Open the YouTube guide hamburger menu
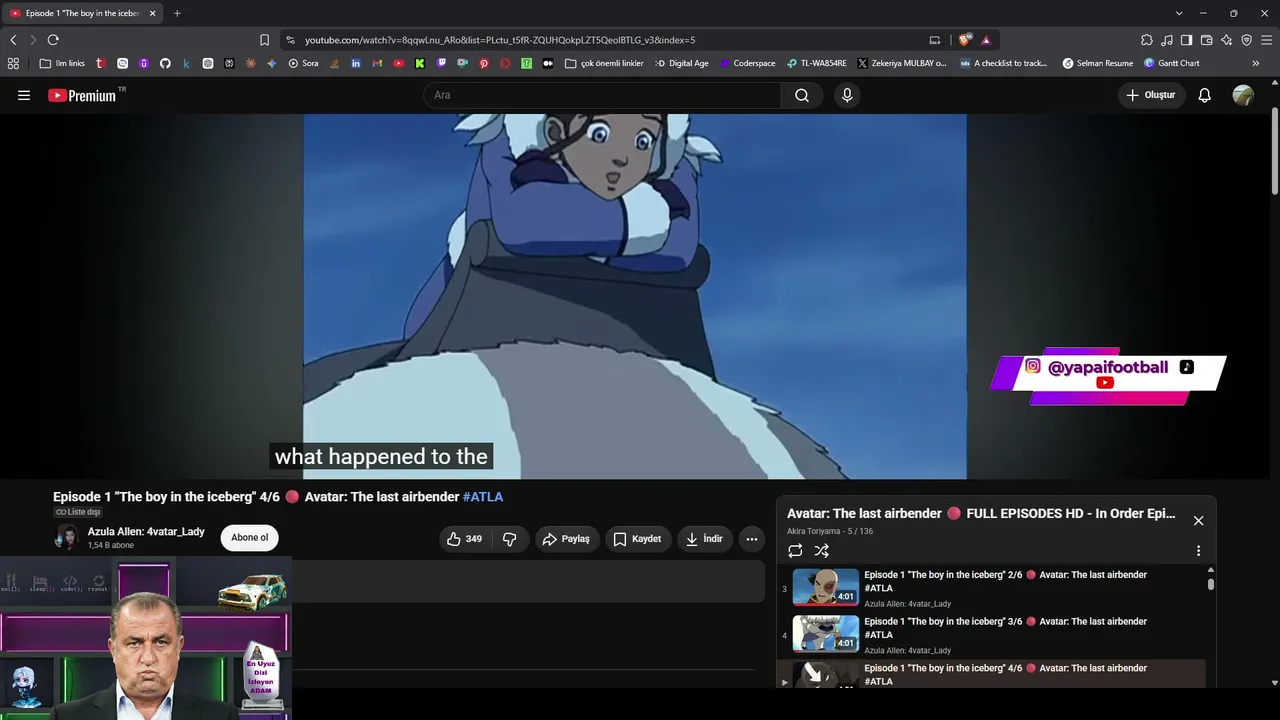The image size is (1280, 720). (x=24, y=95)
